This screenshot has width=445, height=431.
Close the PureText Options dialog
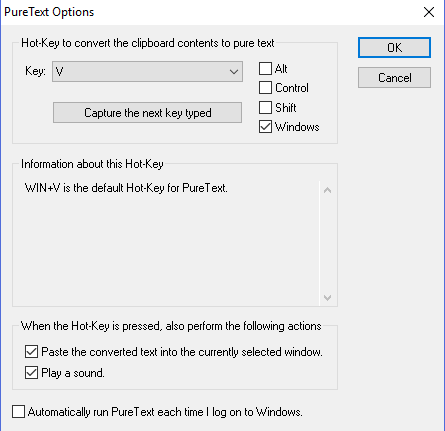(429, 12)
